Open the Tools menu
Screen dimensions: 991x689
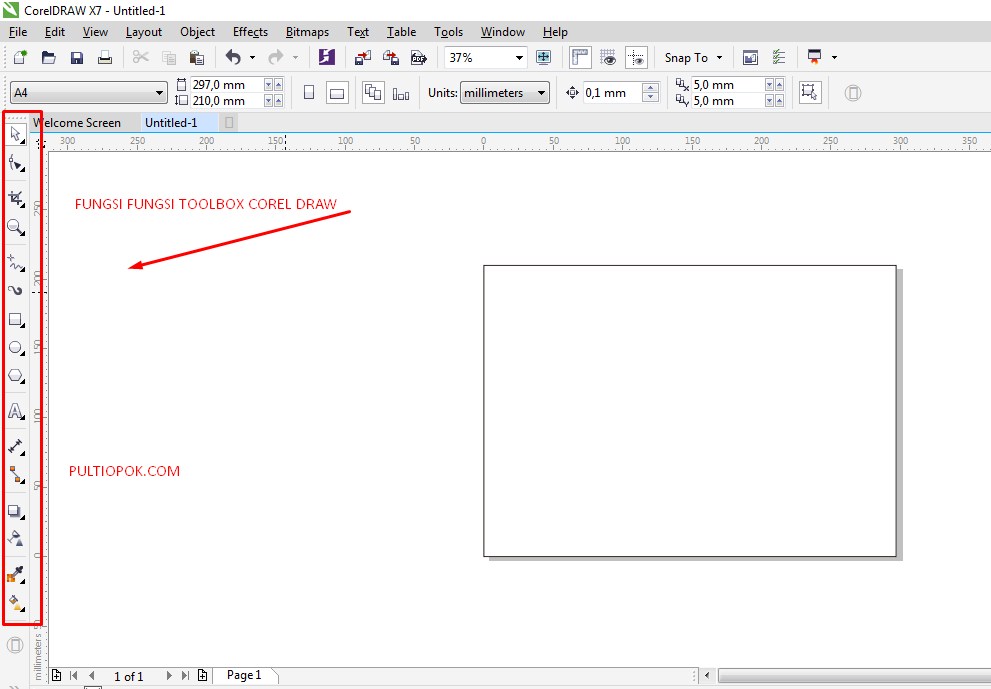tap(448, 32)
